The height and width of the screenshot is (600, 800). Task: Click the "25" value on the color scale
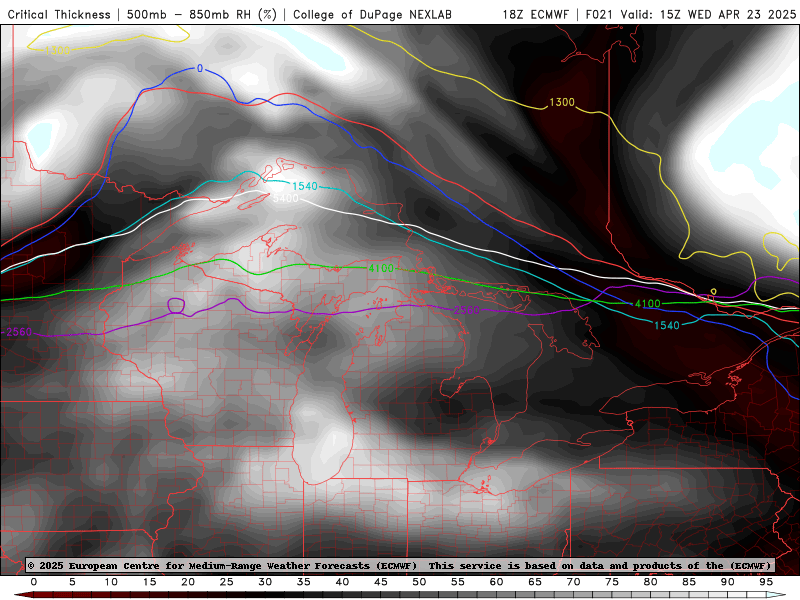[227, 582]
